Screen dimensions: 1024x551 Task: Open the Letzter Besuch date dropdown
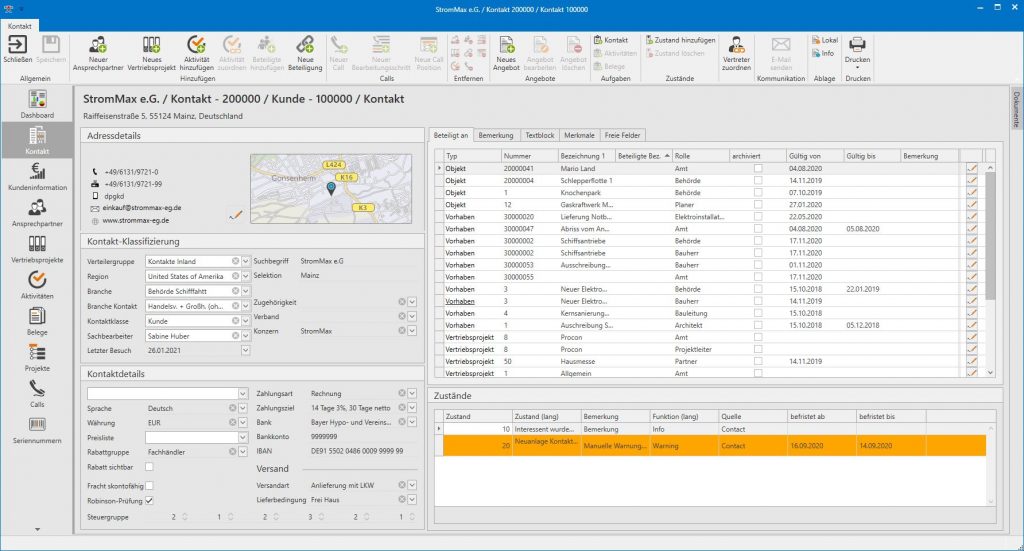click(x=245, y=350)
